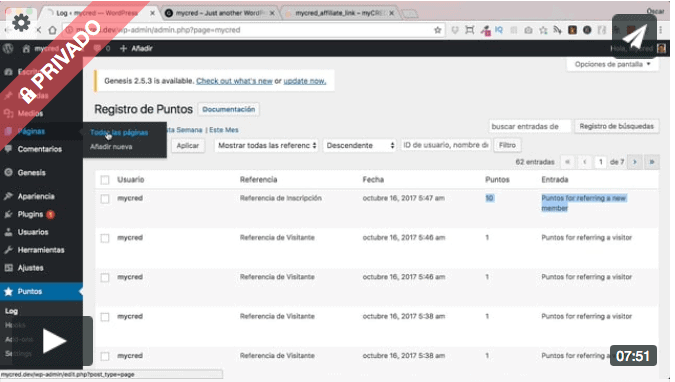The width and height of the screenshot is (675, 382).
Task: Select the Puntos star menu item
Action: click(41, 292)
